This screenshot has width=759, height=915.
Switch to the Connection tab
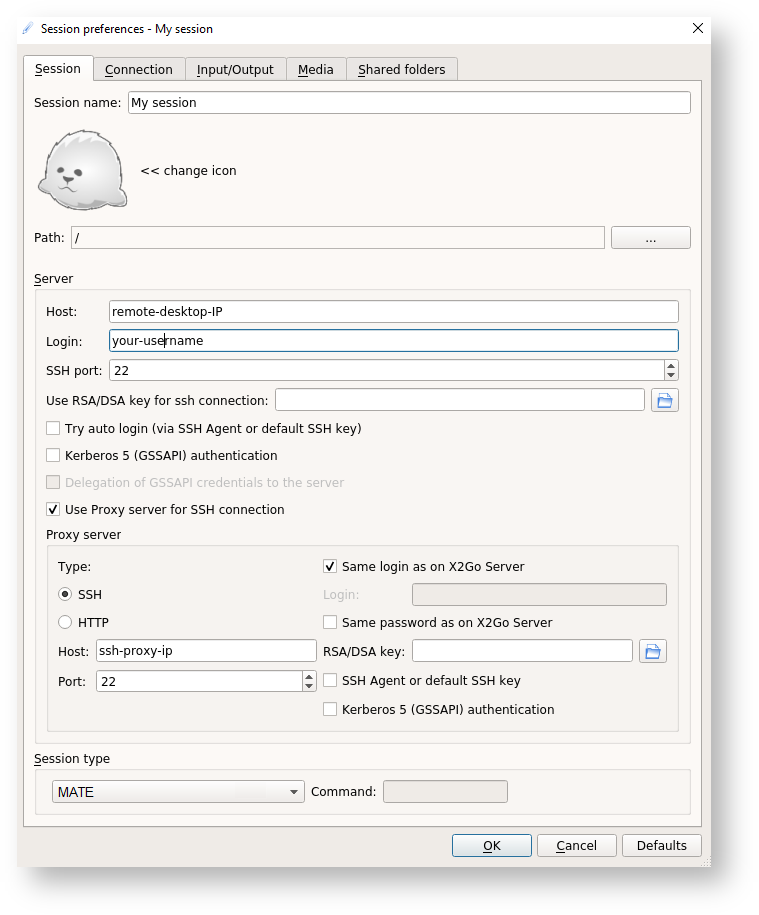pyautogui.click(x=138, y=69)
